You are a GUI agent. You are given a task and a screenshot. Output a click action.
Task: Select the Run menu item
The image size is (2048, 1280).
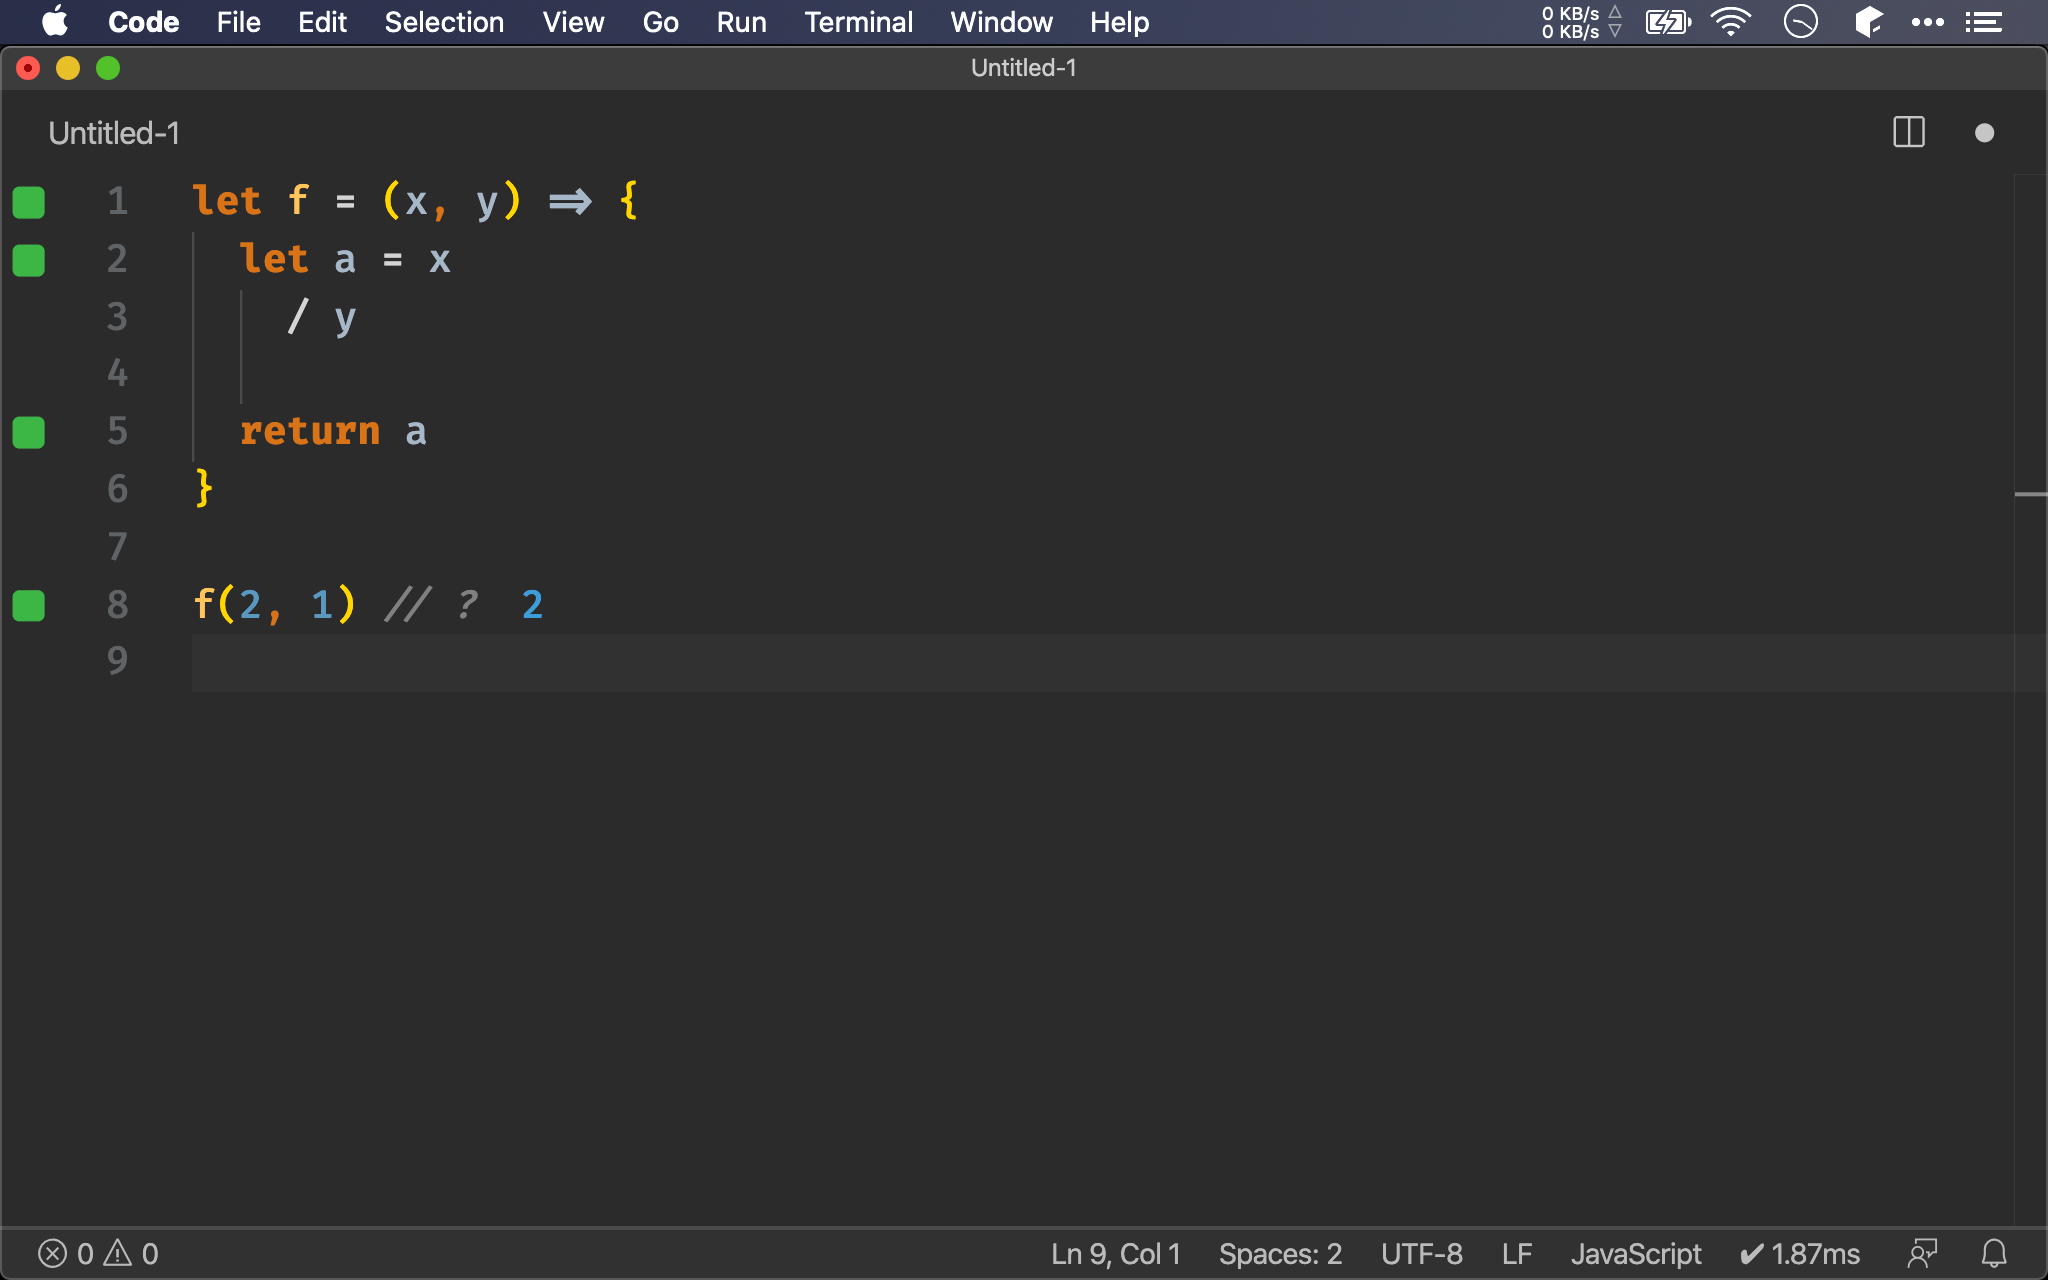(740, 21)
